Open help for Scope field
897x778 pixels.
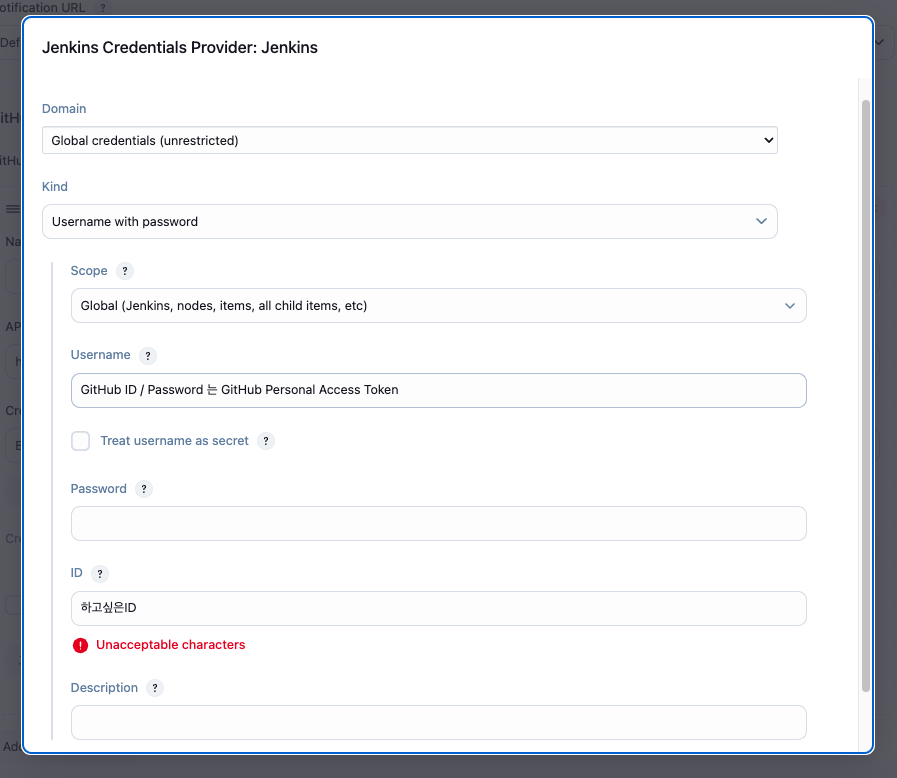pyautogui.click(x=125, y=271)
